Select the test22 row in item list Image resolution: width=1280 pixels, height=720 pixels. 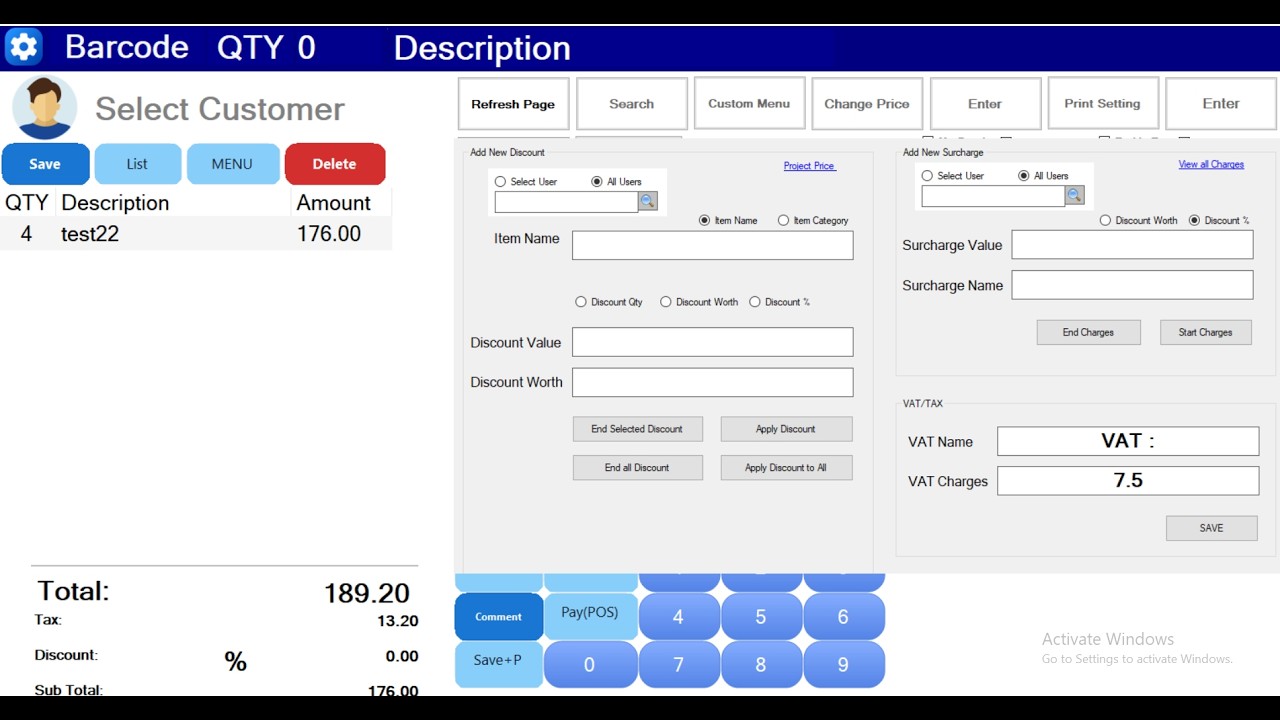click(x=196, y=234)
